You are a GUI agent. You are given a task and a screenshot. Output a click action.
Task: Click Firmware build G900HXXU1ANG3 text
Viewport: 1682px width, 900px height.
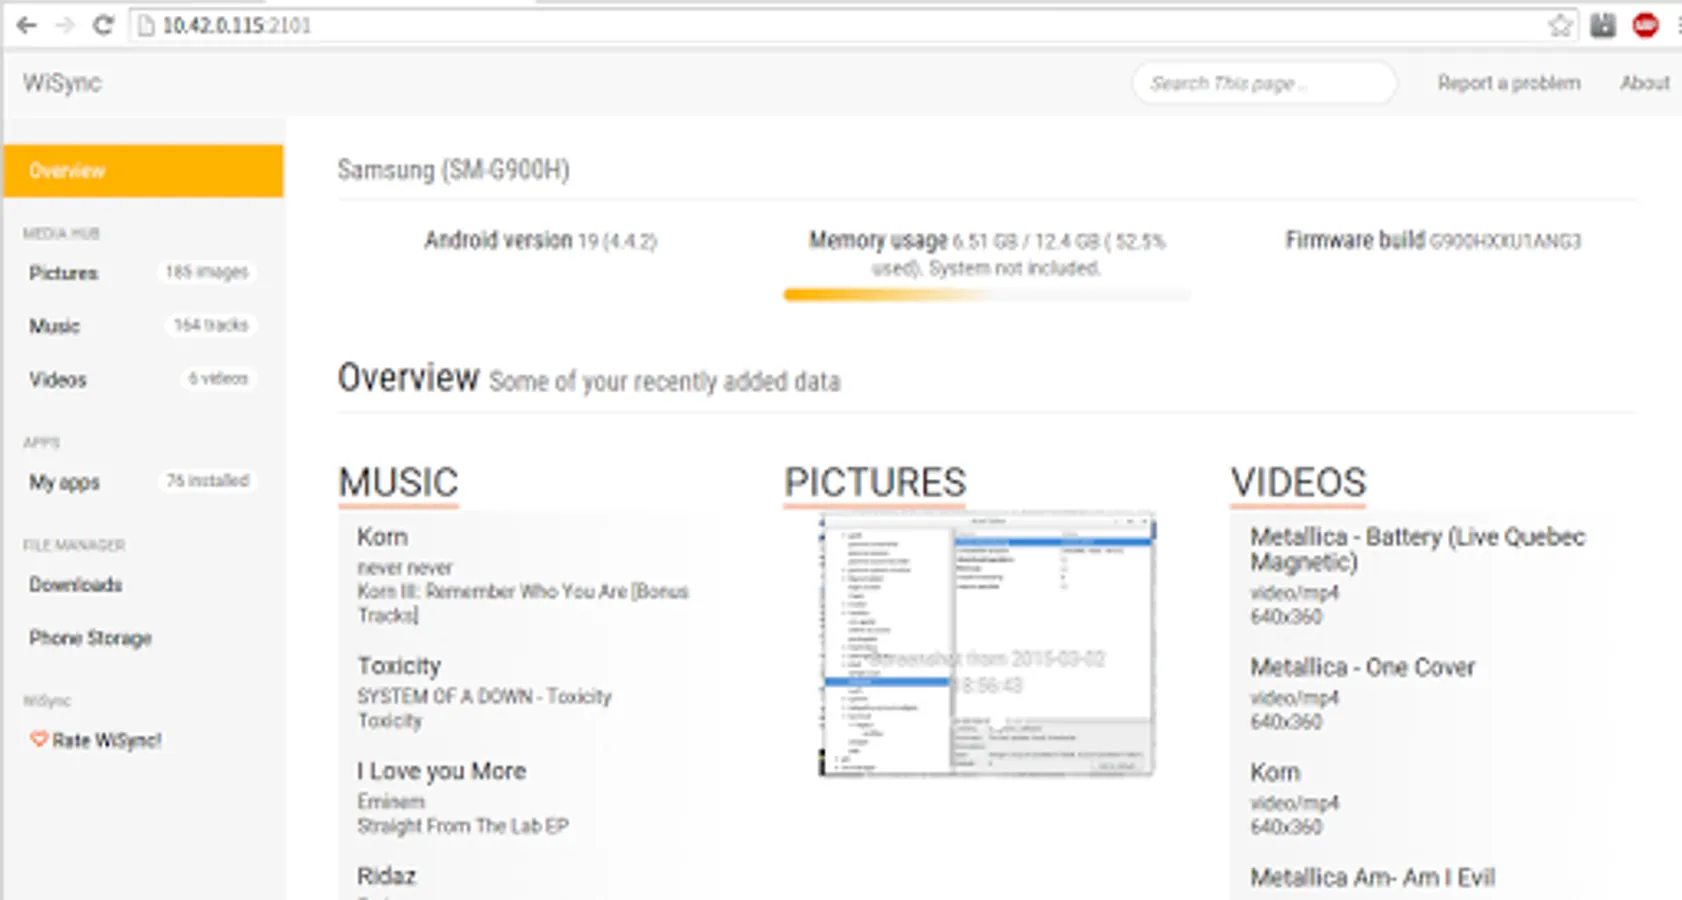tap(1433, 240)
